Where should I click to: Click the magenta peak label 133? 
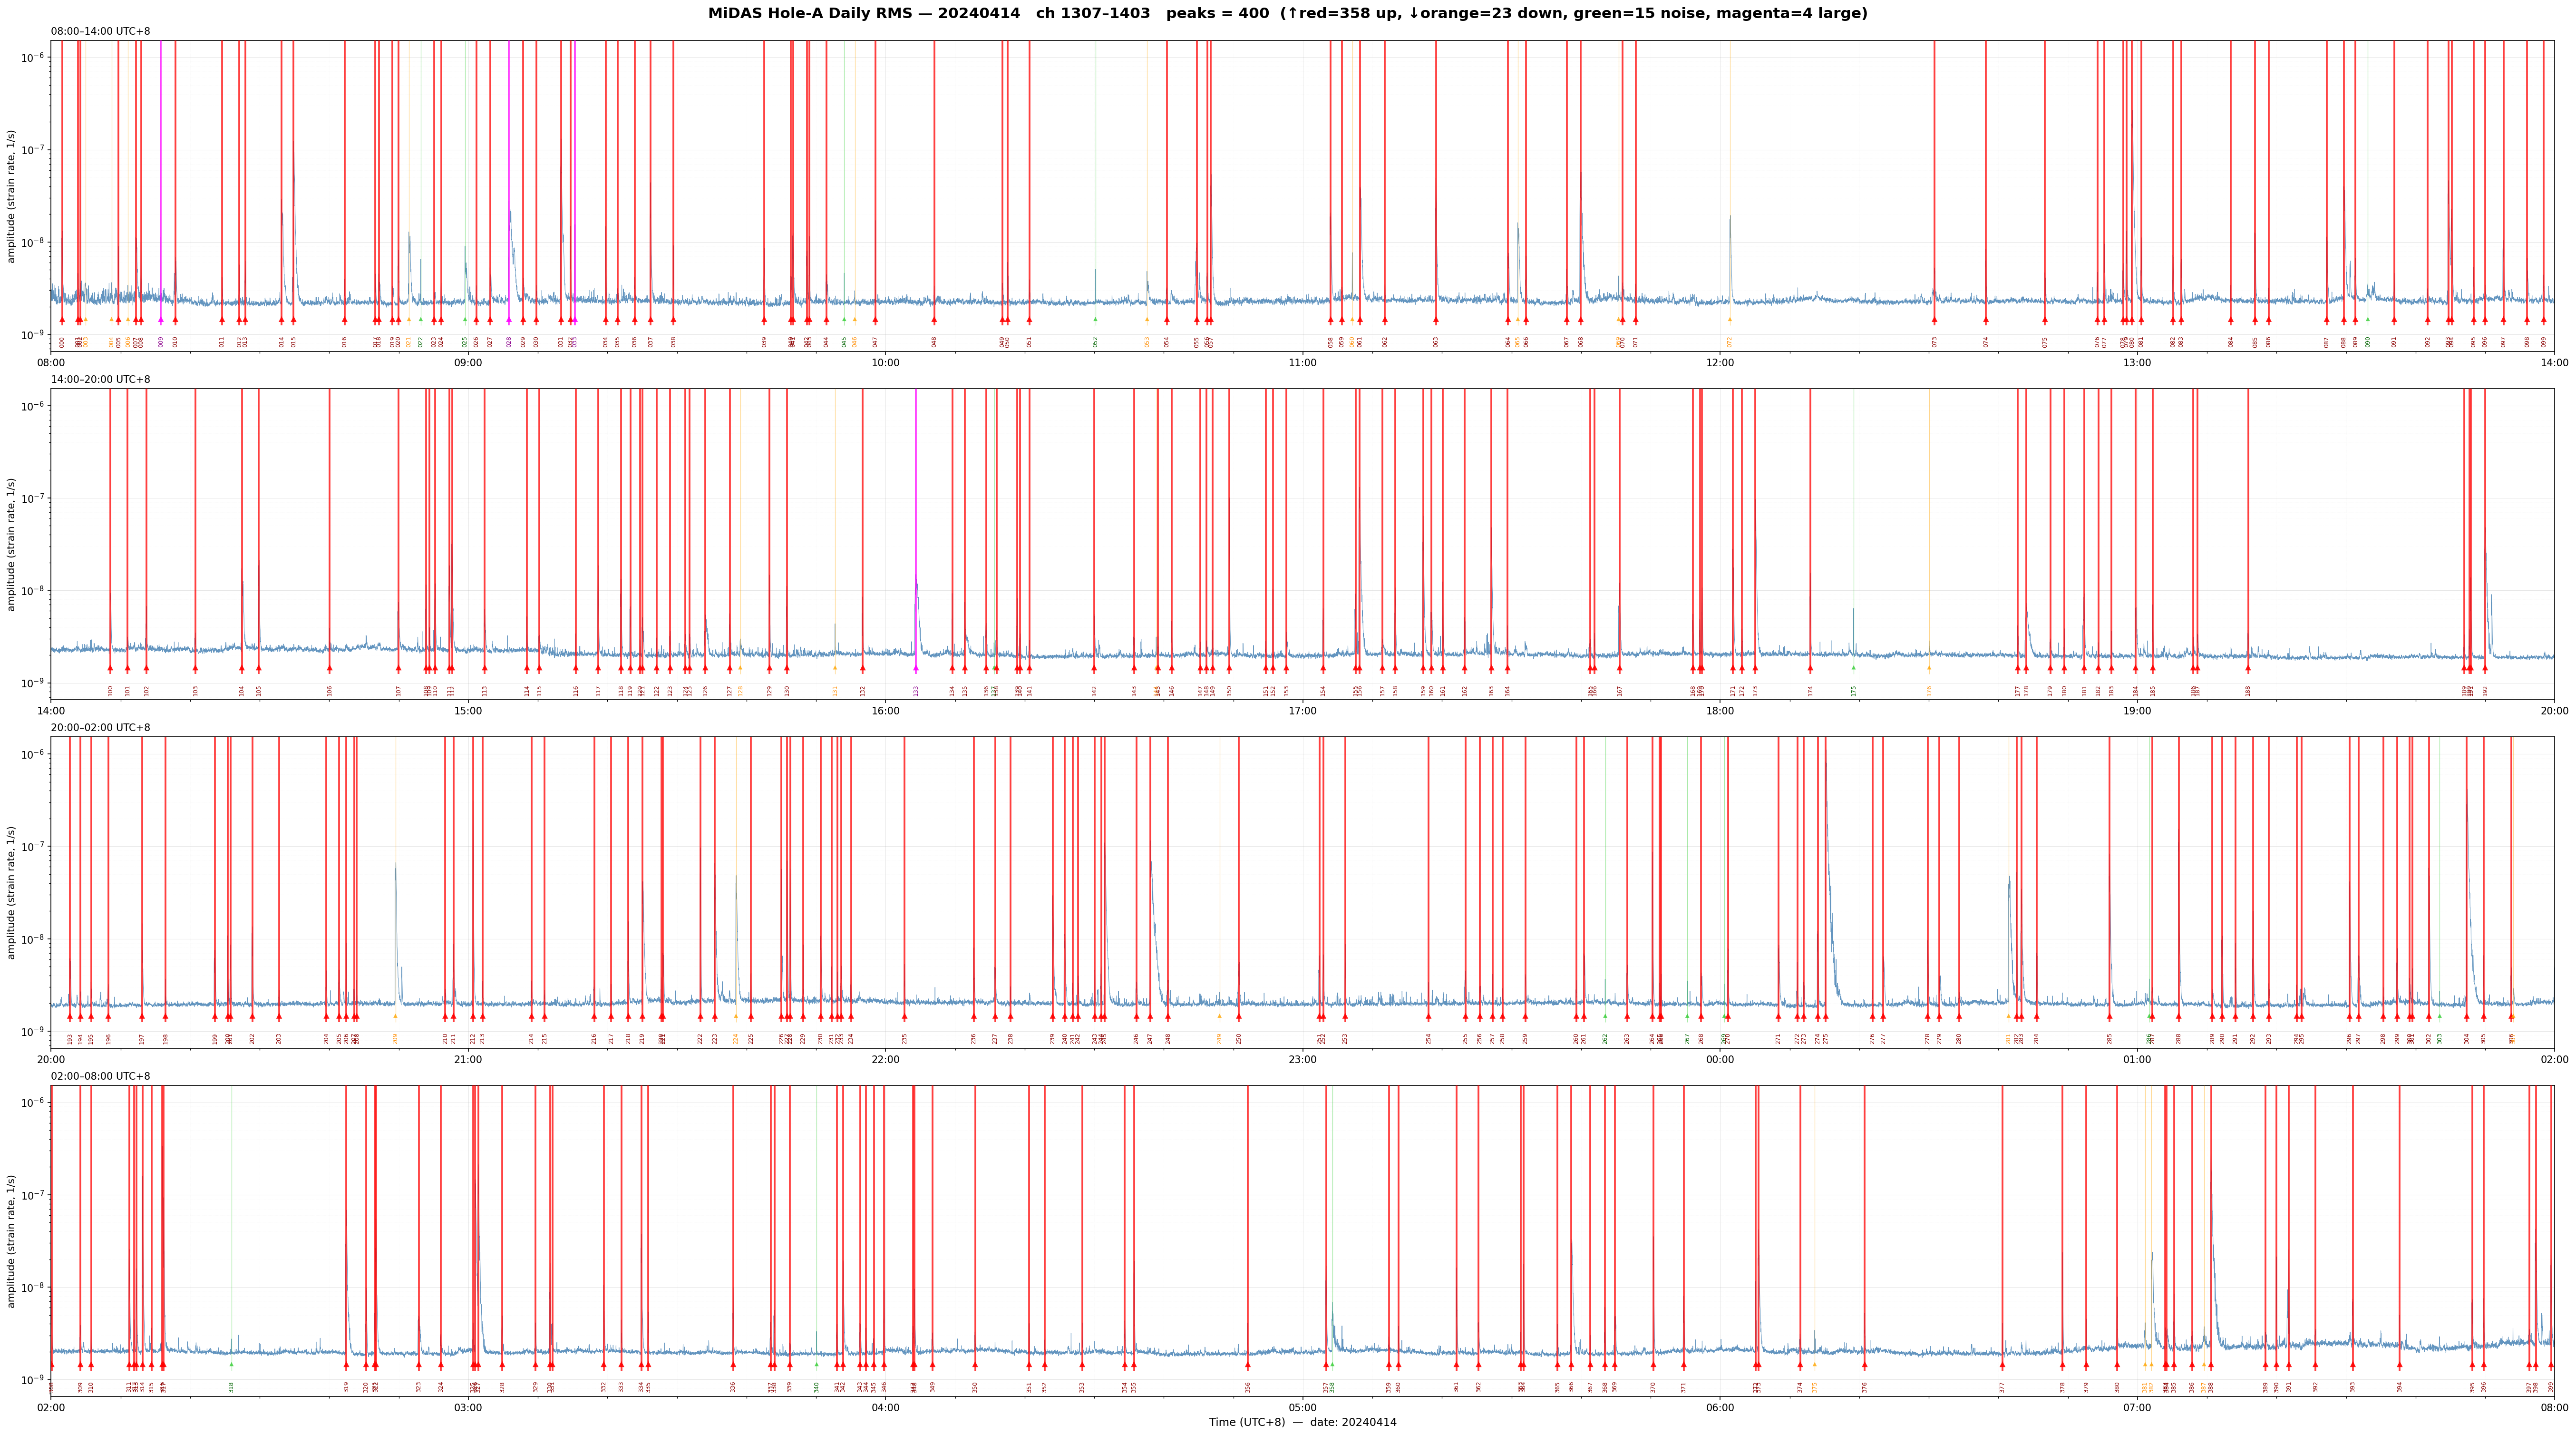point(916,690)
